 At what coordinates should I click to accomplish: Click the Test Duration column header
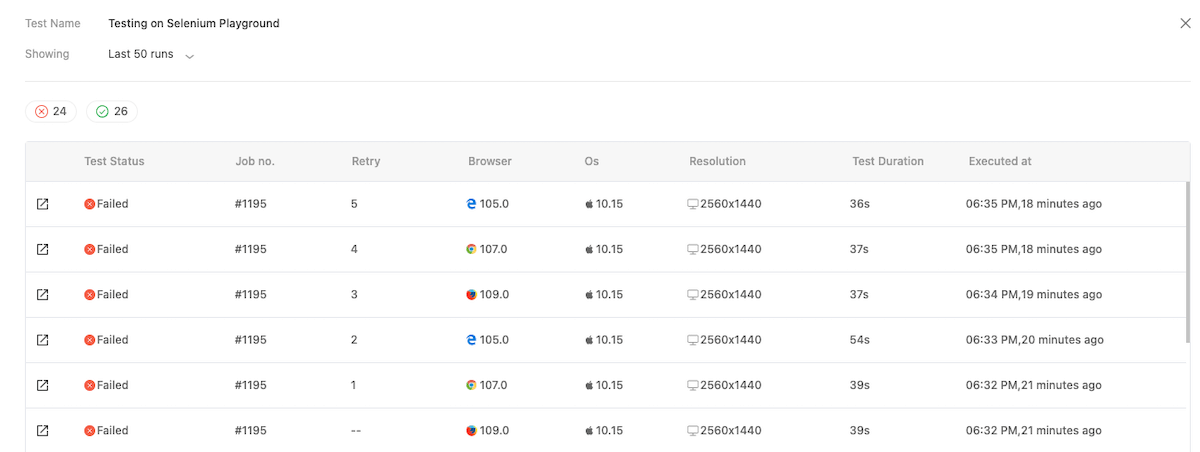tap(887, 161)
